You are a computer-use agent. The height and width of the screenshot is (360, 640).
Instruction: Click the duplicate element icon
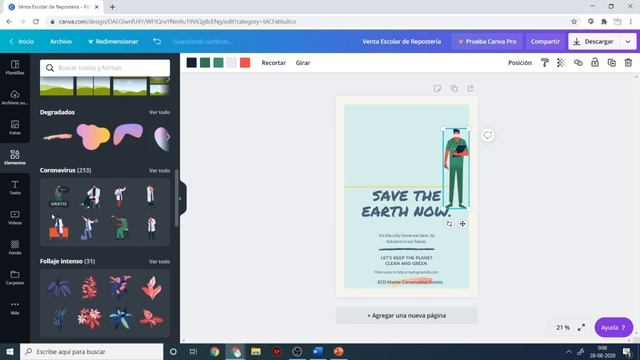tap(611, 62)
